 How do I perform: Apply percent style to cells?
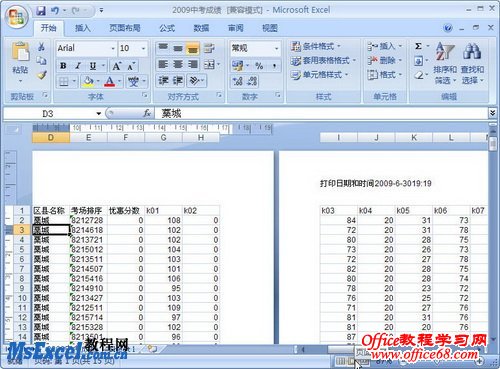point(259,66)
